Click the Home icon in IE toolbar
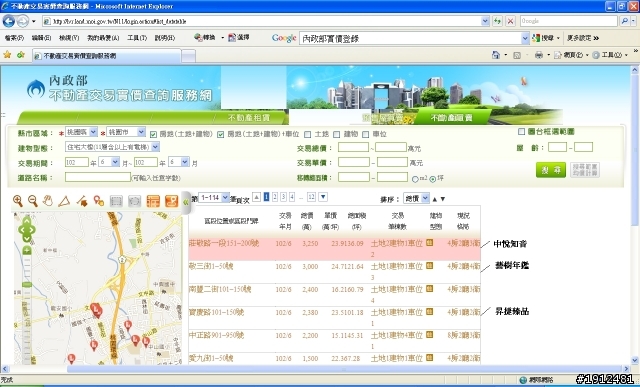 click(x=496, y=55)
